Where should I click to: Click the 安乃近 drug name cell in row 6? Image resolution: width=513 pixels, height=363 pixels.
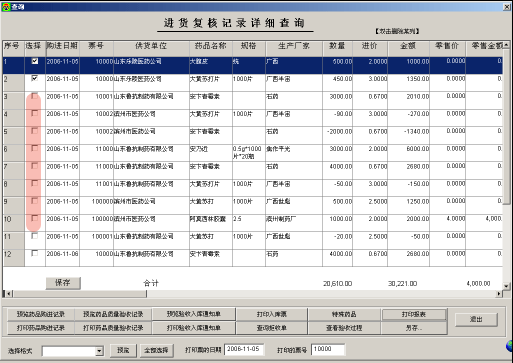(x=211, y=153)
